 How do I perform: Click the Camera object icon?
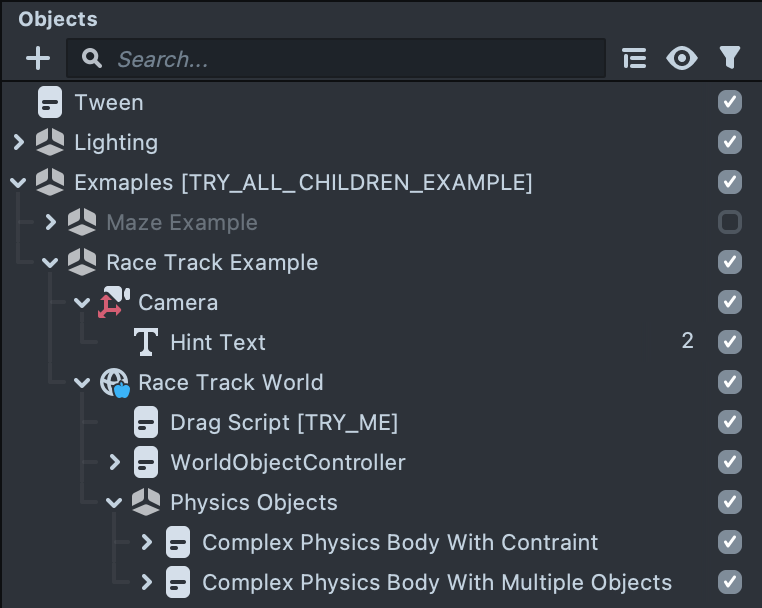(114, 302)
